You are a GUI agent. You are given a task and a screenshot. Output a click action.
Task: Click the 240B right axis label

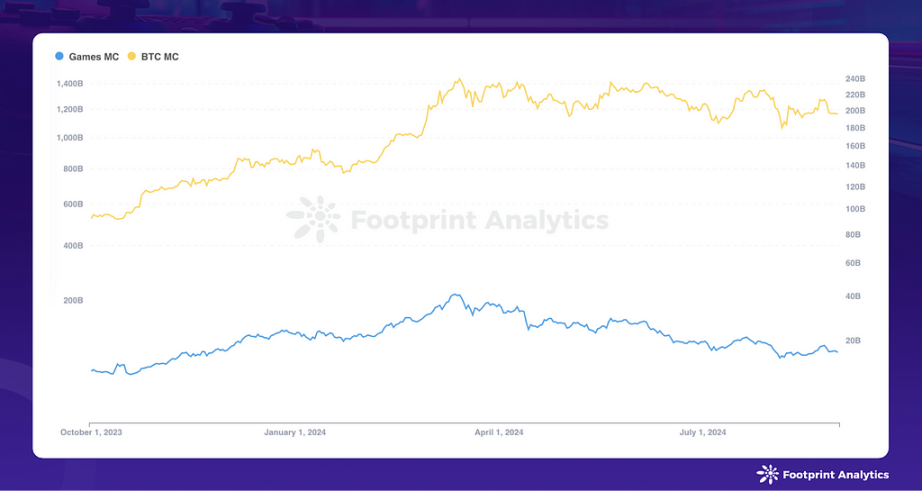click(x=855, y=78)
